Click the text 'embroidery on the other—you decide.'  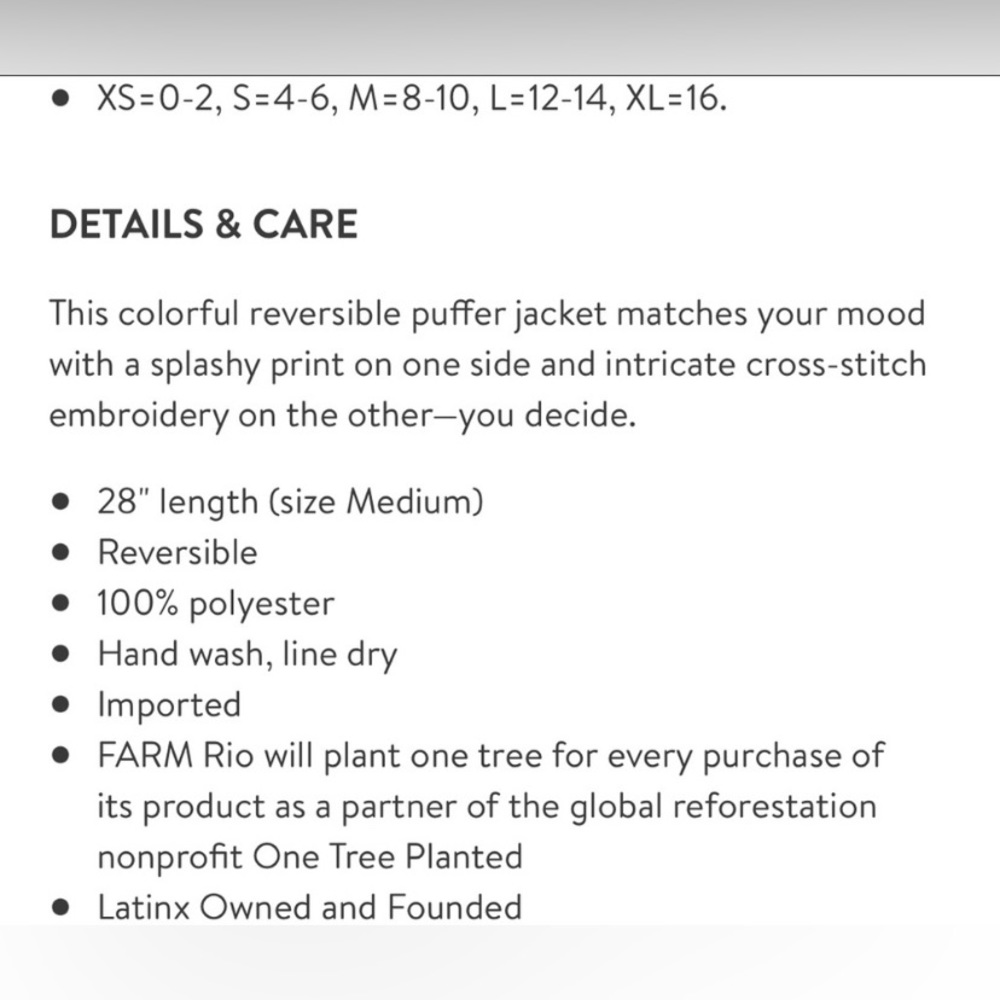coord(342,416)
